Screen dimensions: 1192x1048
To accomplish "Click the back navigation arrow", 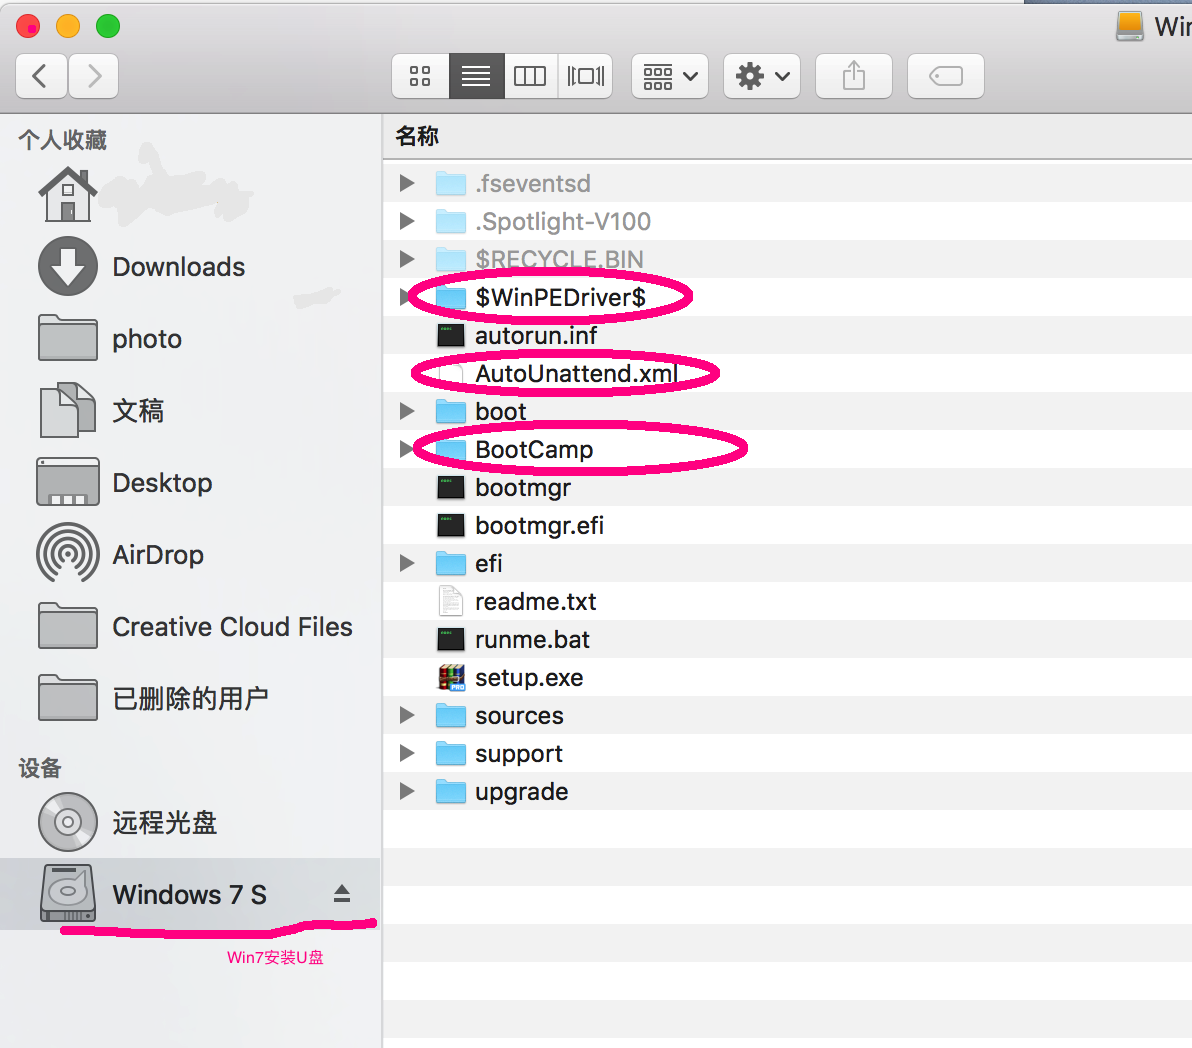I will click(41, 76).
